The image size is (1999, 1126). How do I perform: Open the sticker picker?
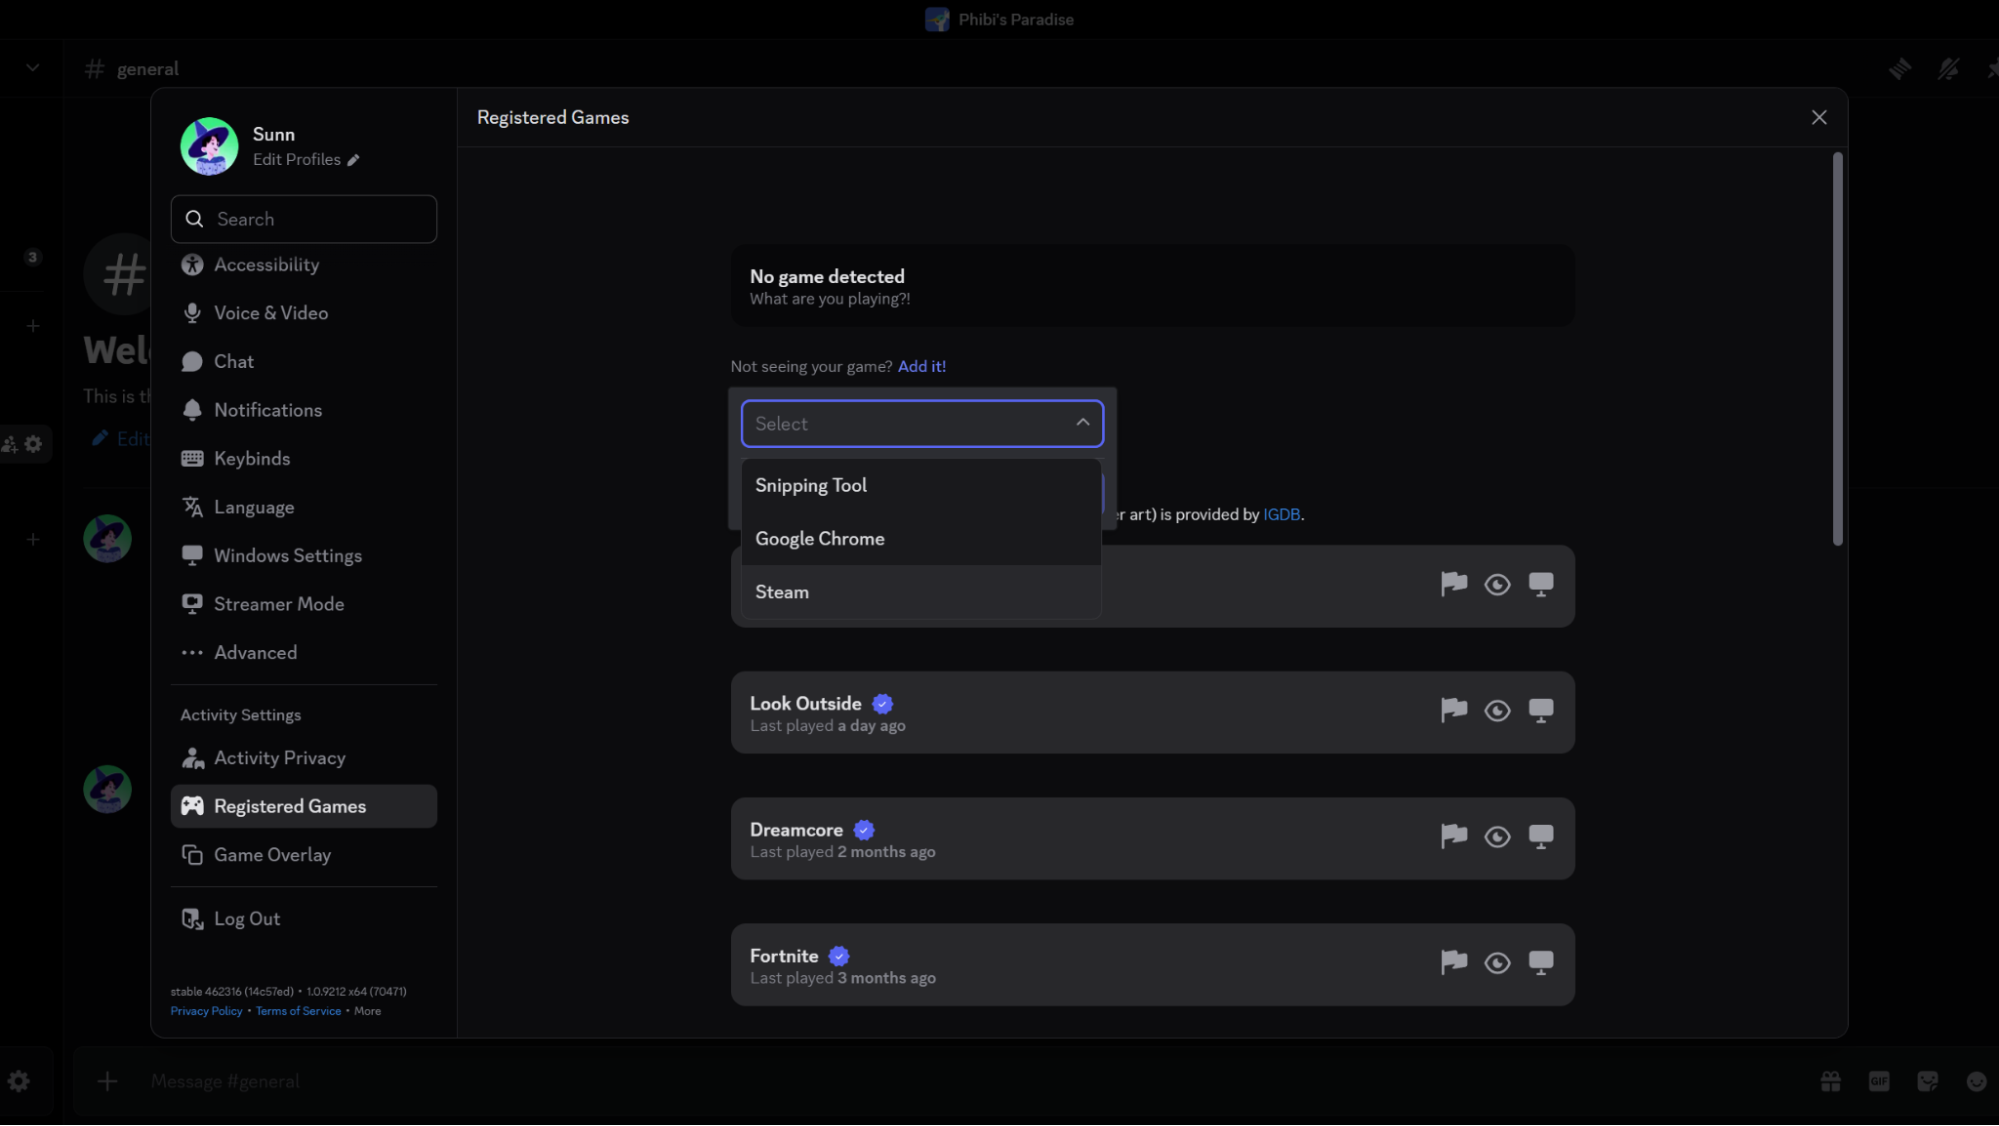tap(1928, 1081)
